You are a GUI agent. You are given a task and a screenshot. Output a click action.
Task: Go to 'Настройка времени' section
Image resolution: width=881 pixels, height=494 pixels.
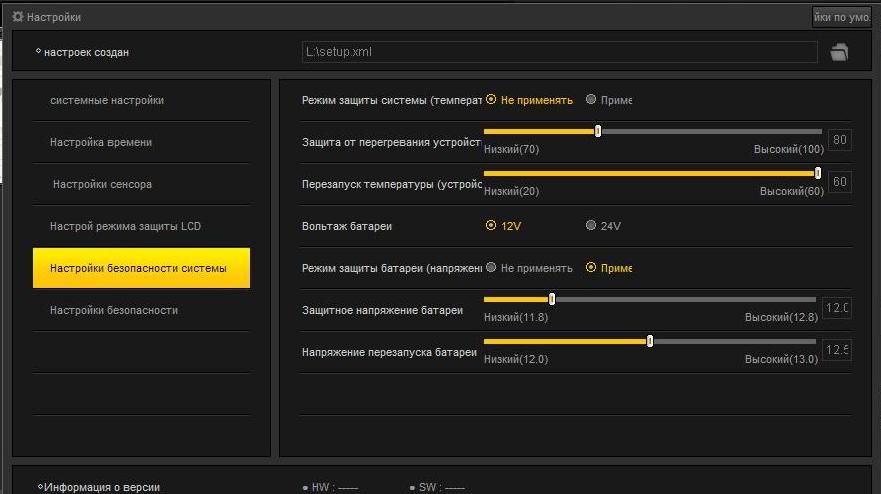101,143
